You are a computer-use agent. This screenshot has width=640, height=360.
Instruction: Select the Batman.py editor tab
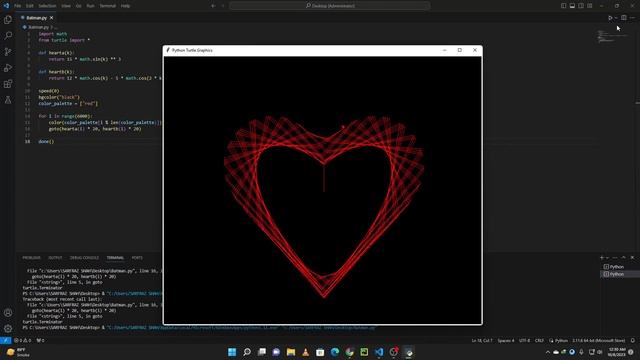36,18
